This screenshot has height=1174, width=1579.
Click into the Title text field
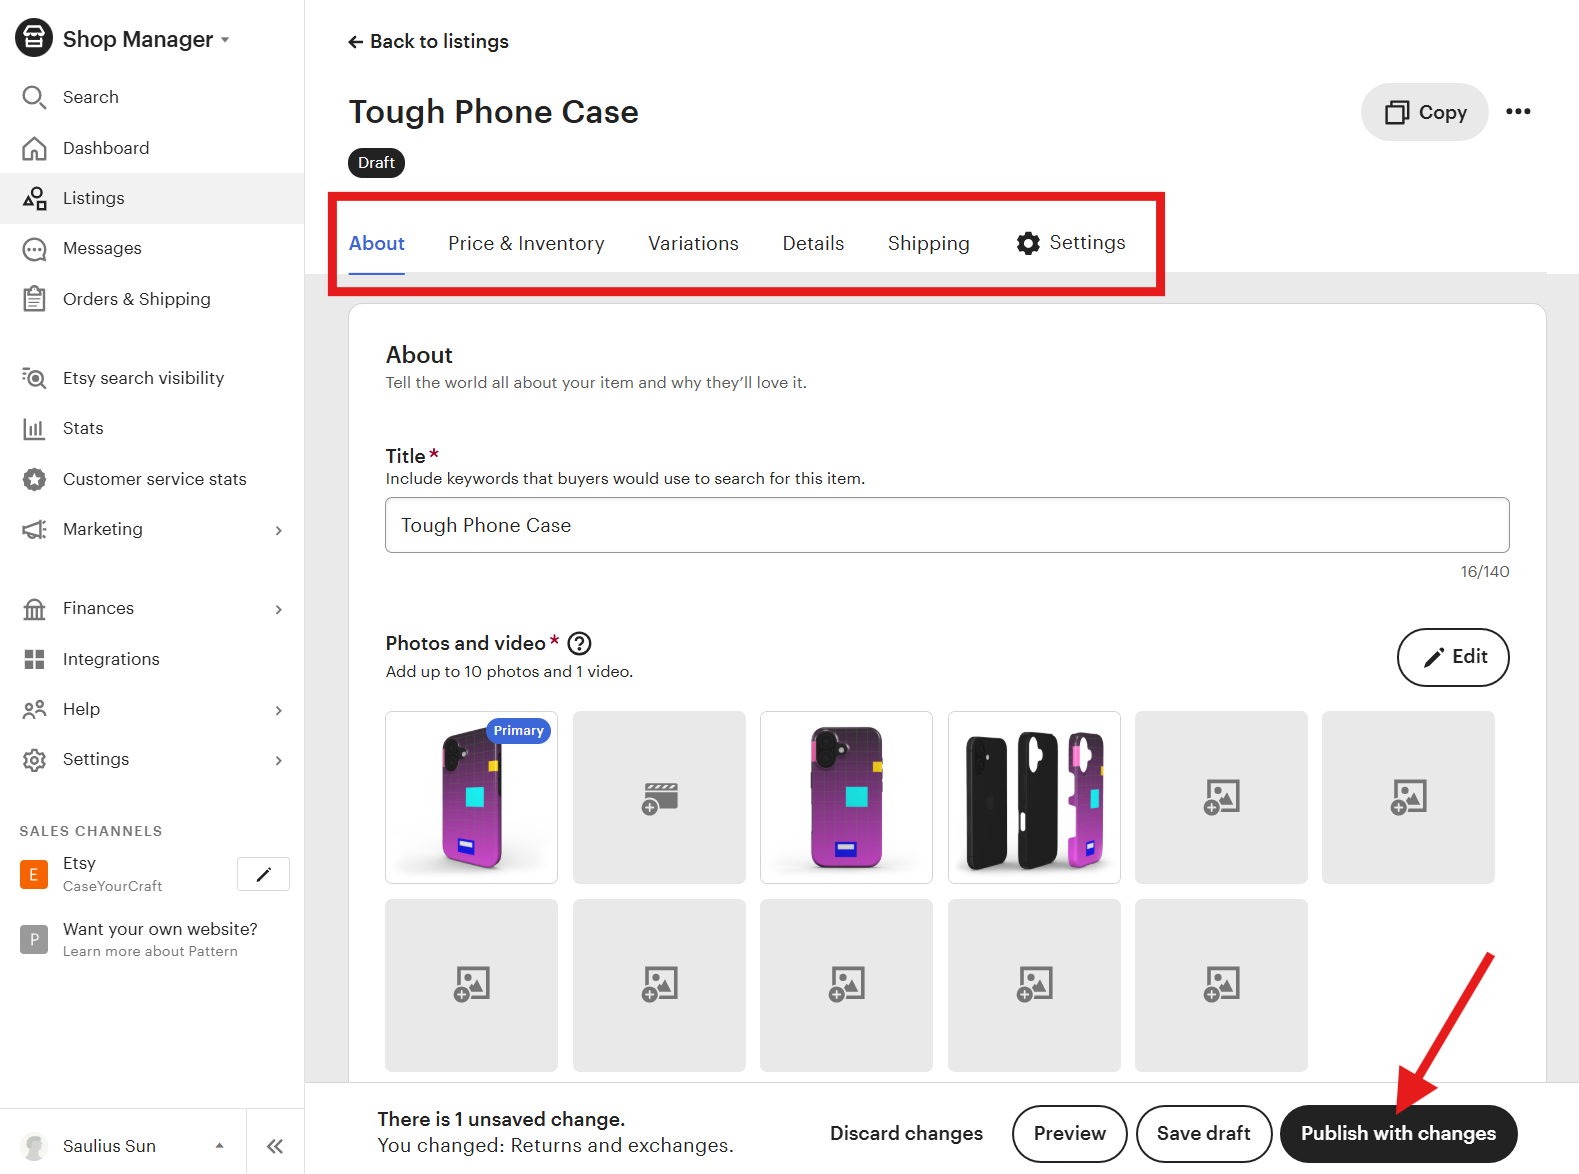[946, 525]
